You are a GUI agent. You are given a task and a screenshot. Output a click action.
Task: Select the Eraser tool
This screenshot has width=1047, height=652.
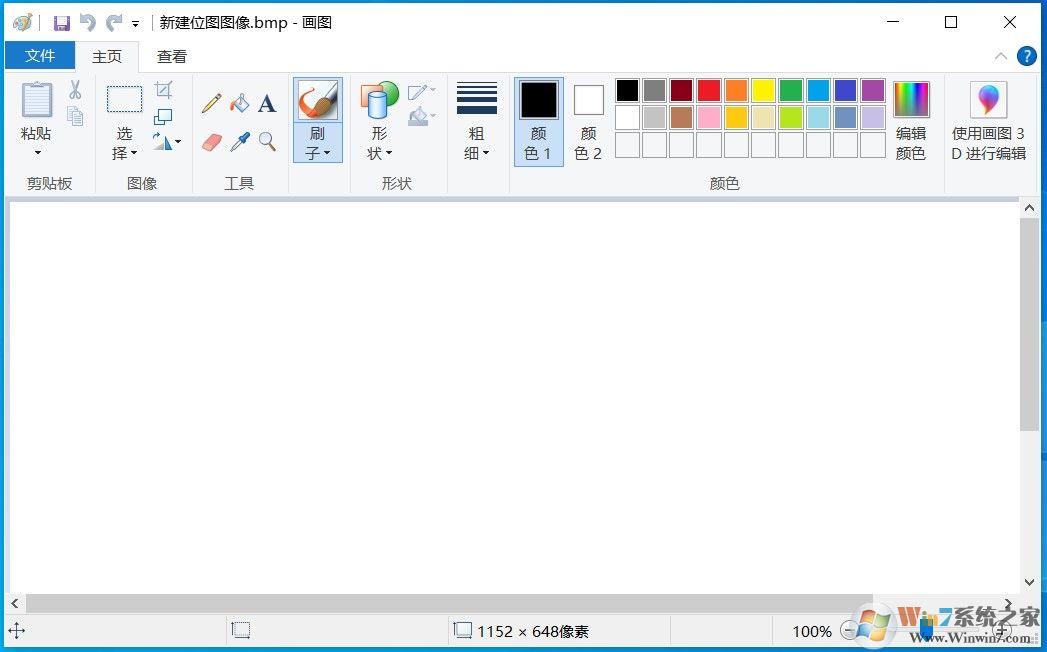211,141
